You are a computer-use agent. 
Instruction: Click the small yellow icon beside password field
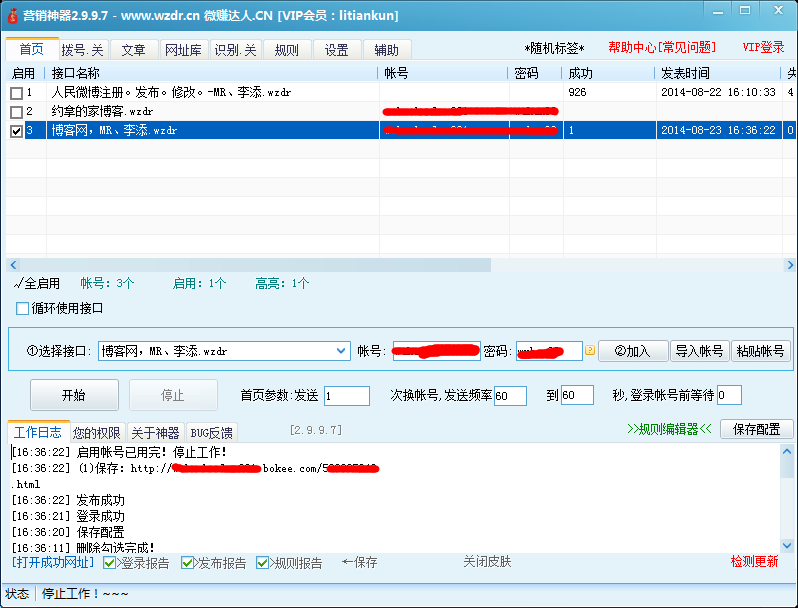[590, 351]
